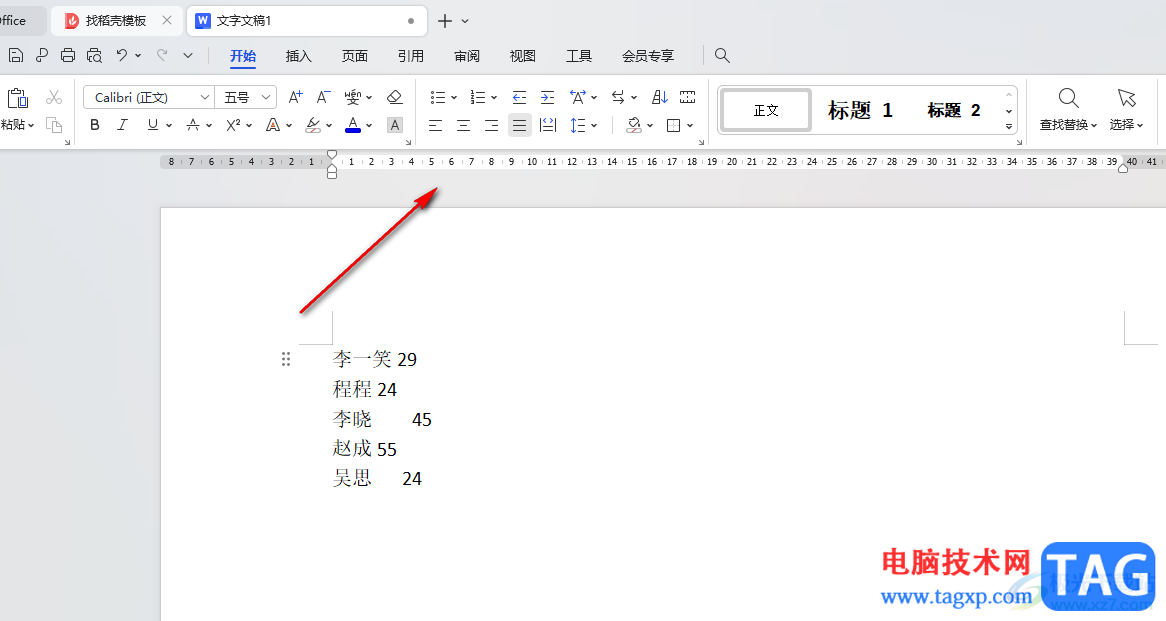Switch to the 找稻壳模板 tab
This screenshot has height=621, width=1166.
pyautogui.click(x=115, y=21)
